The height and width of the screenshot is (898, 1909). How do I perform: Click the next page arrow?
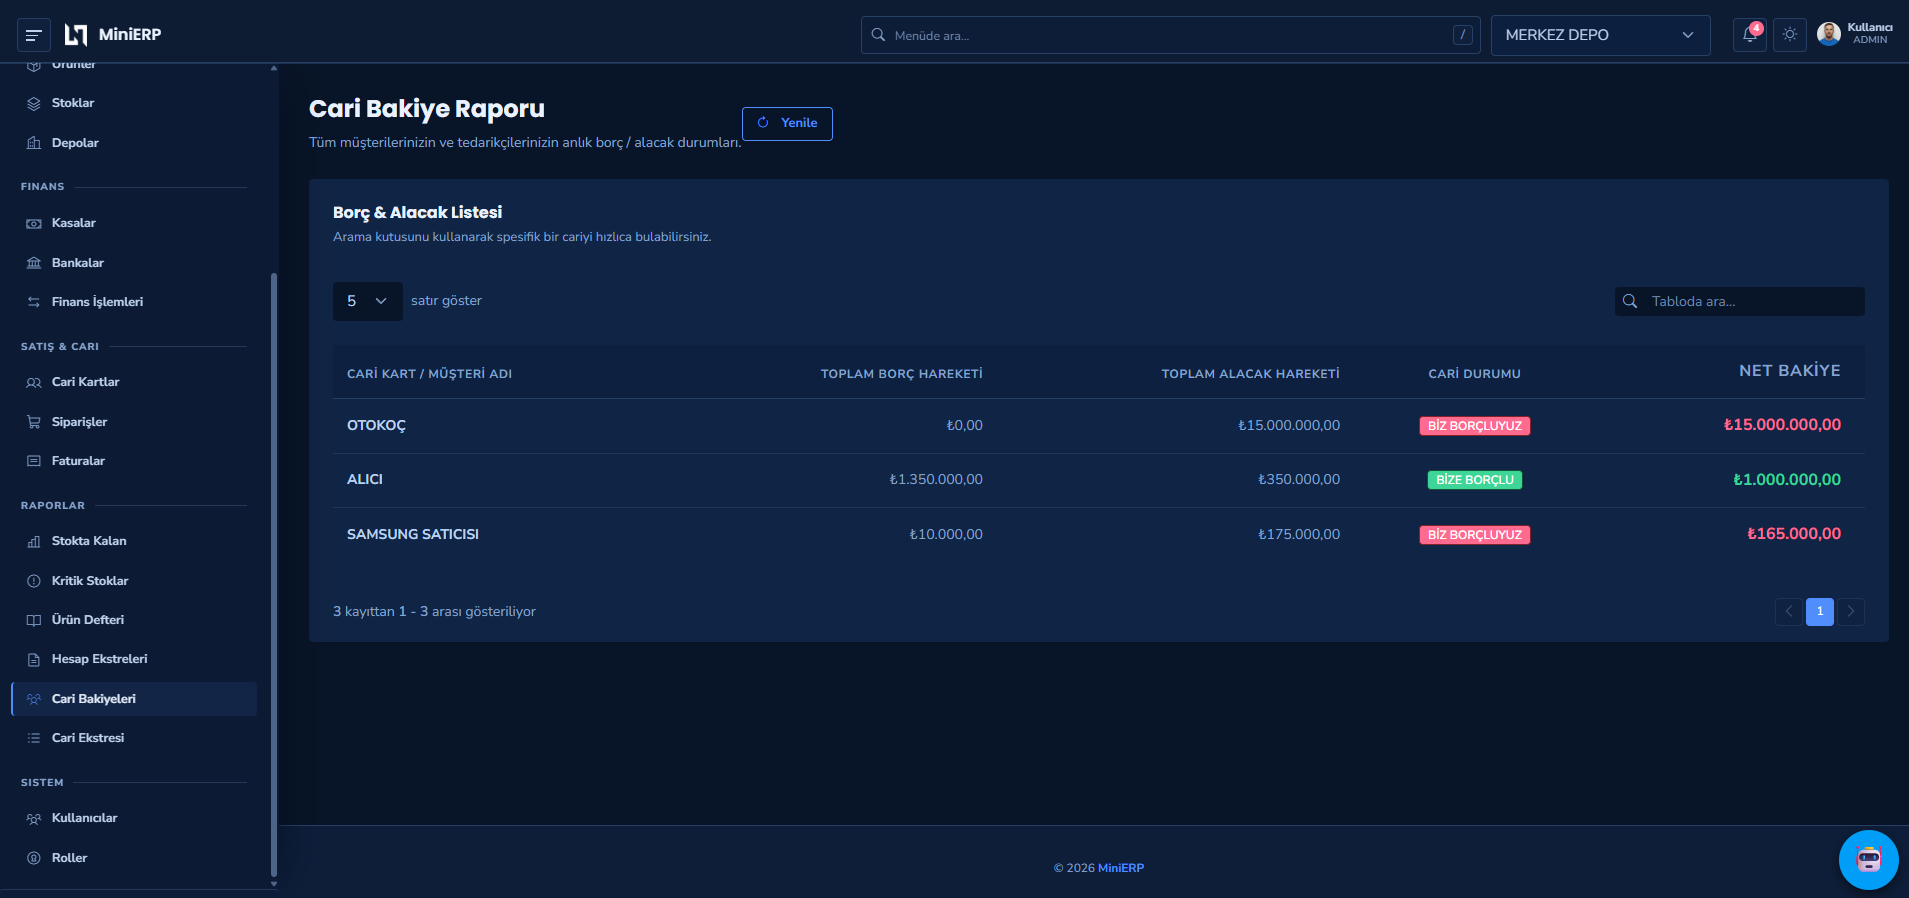[x=1851, y=611]
